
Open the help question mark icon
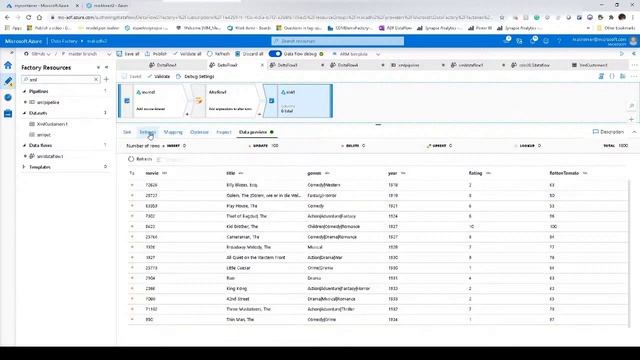pyautogui.click(x=559, y=41)
